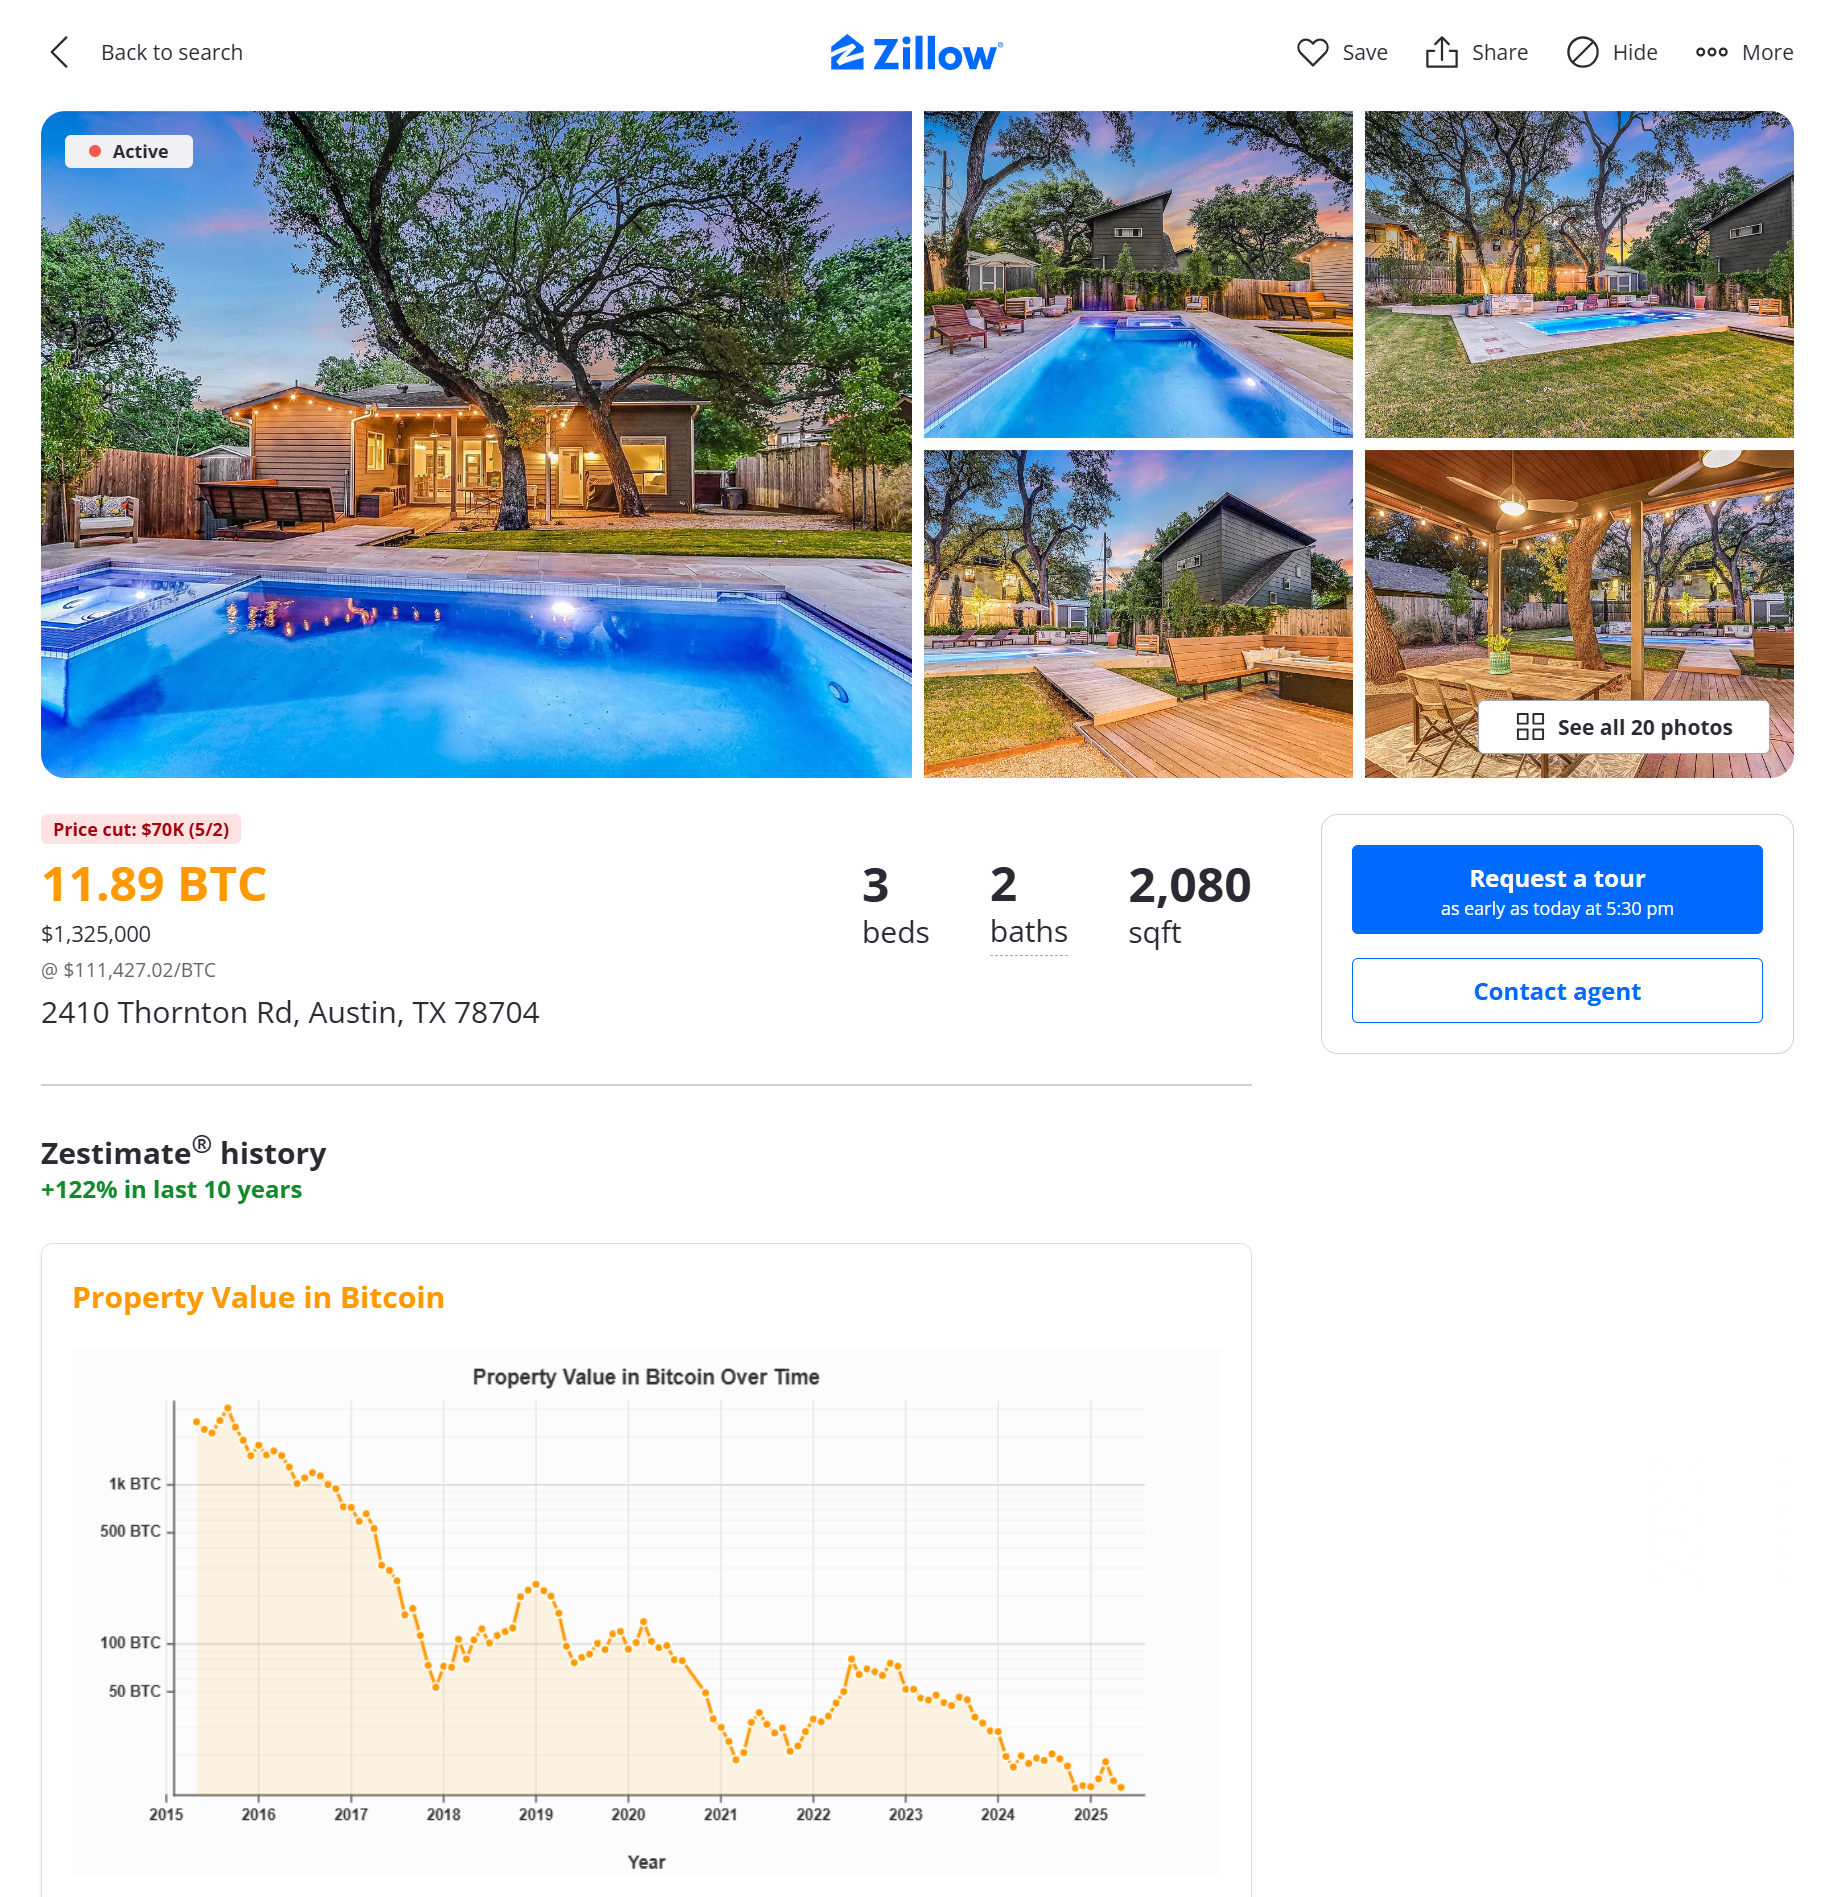Click the Zillow logo
This screenshot has width=1840, height=1897.
(916, 53)
